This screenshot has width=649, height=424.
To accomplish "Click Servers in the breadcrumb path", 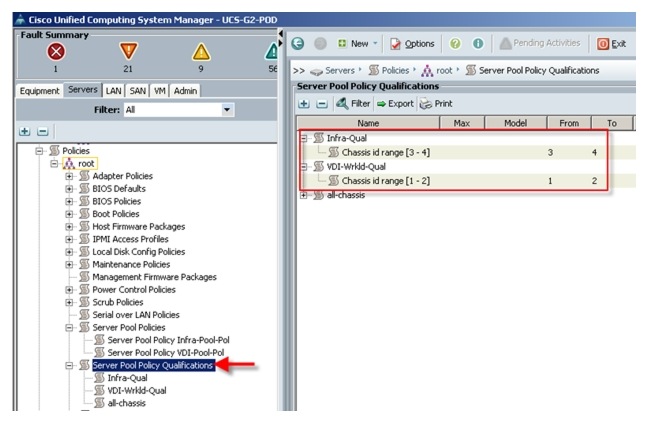I will (340, 70).
